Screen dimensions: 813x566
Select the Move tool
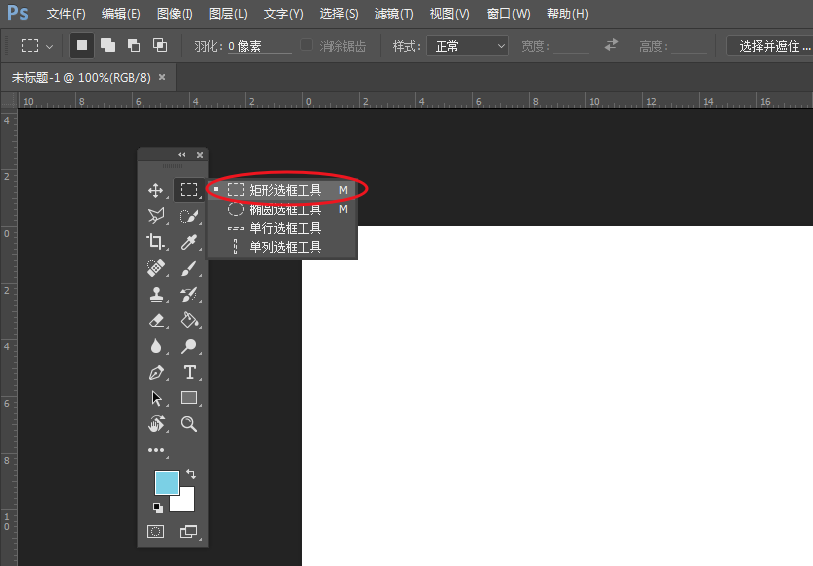click(x=156, y=190)
